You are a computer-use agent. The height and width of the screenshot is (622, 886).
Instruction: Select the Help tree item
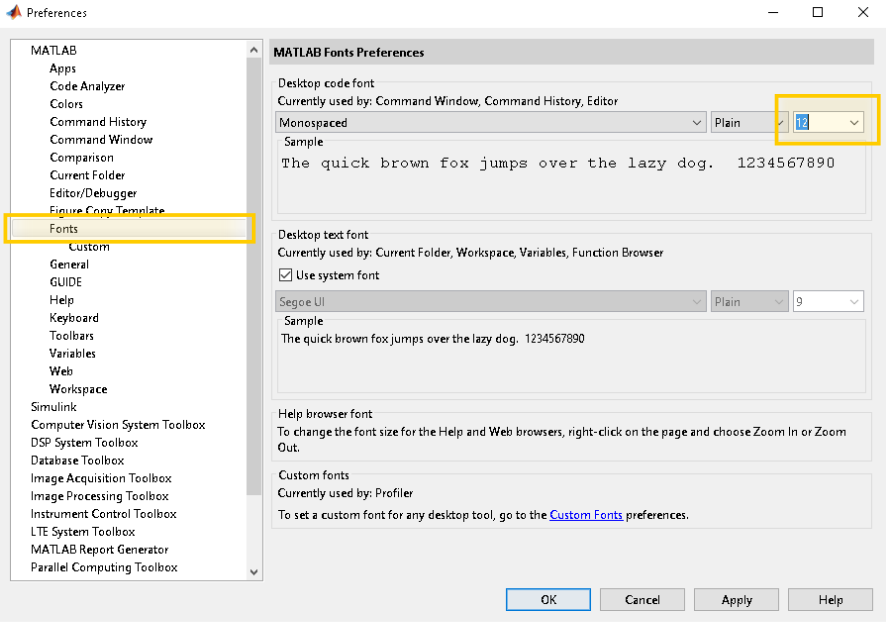tap(62, 300)
